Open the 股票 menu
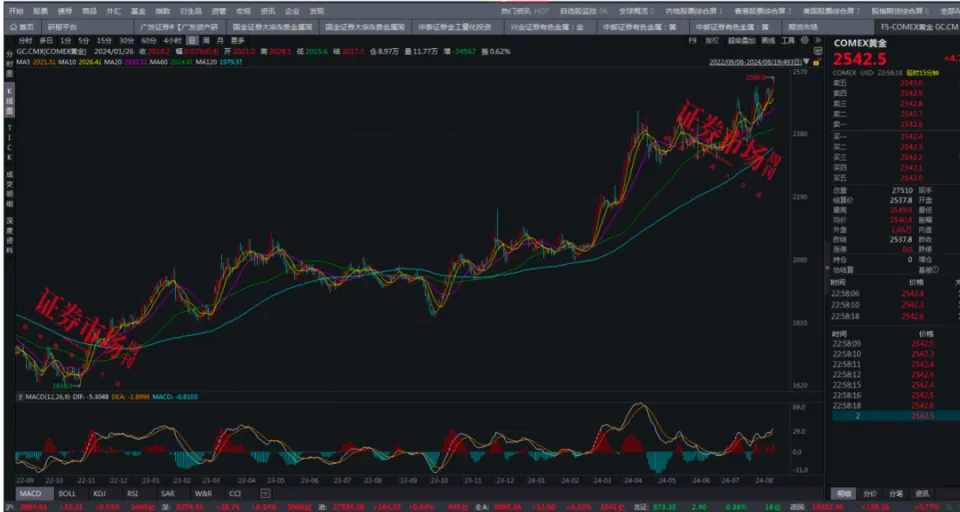 [x=40, y=10]
